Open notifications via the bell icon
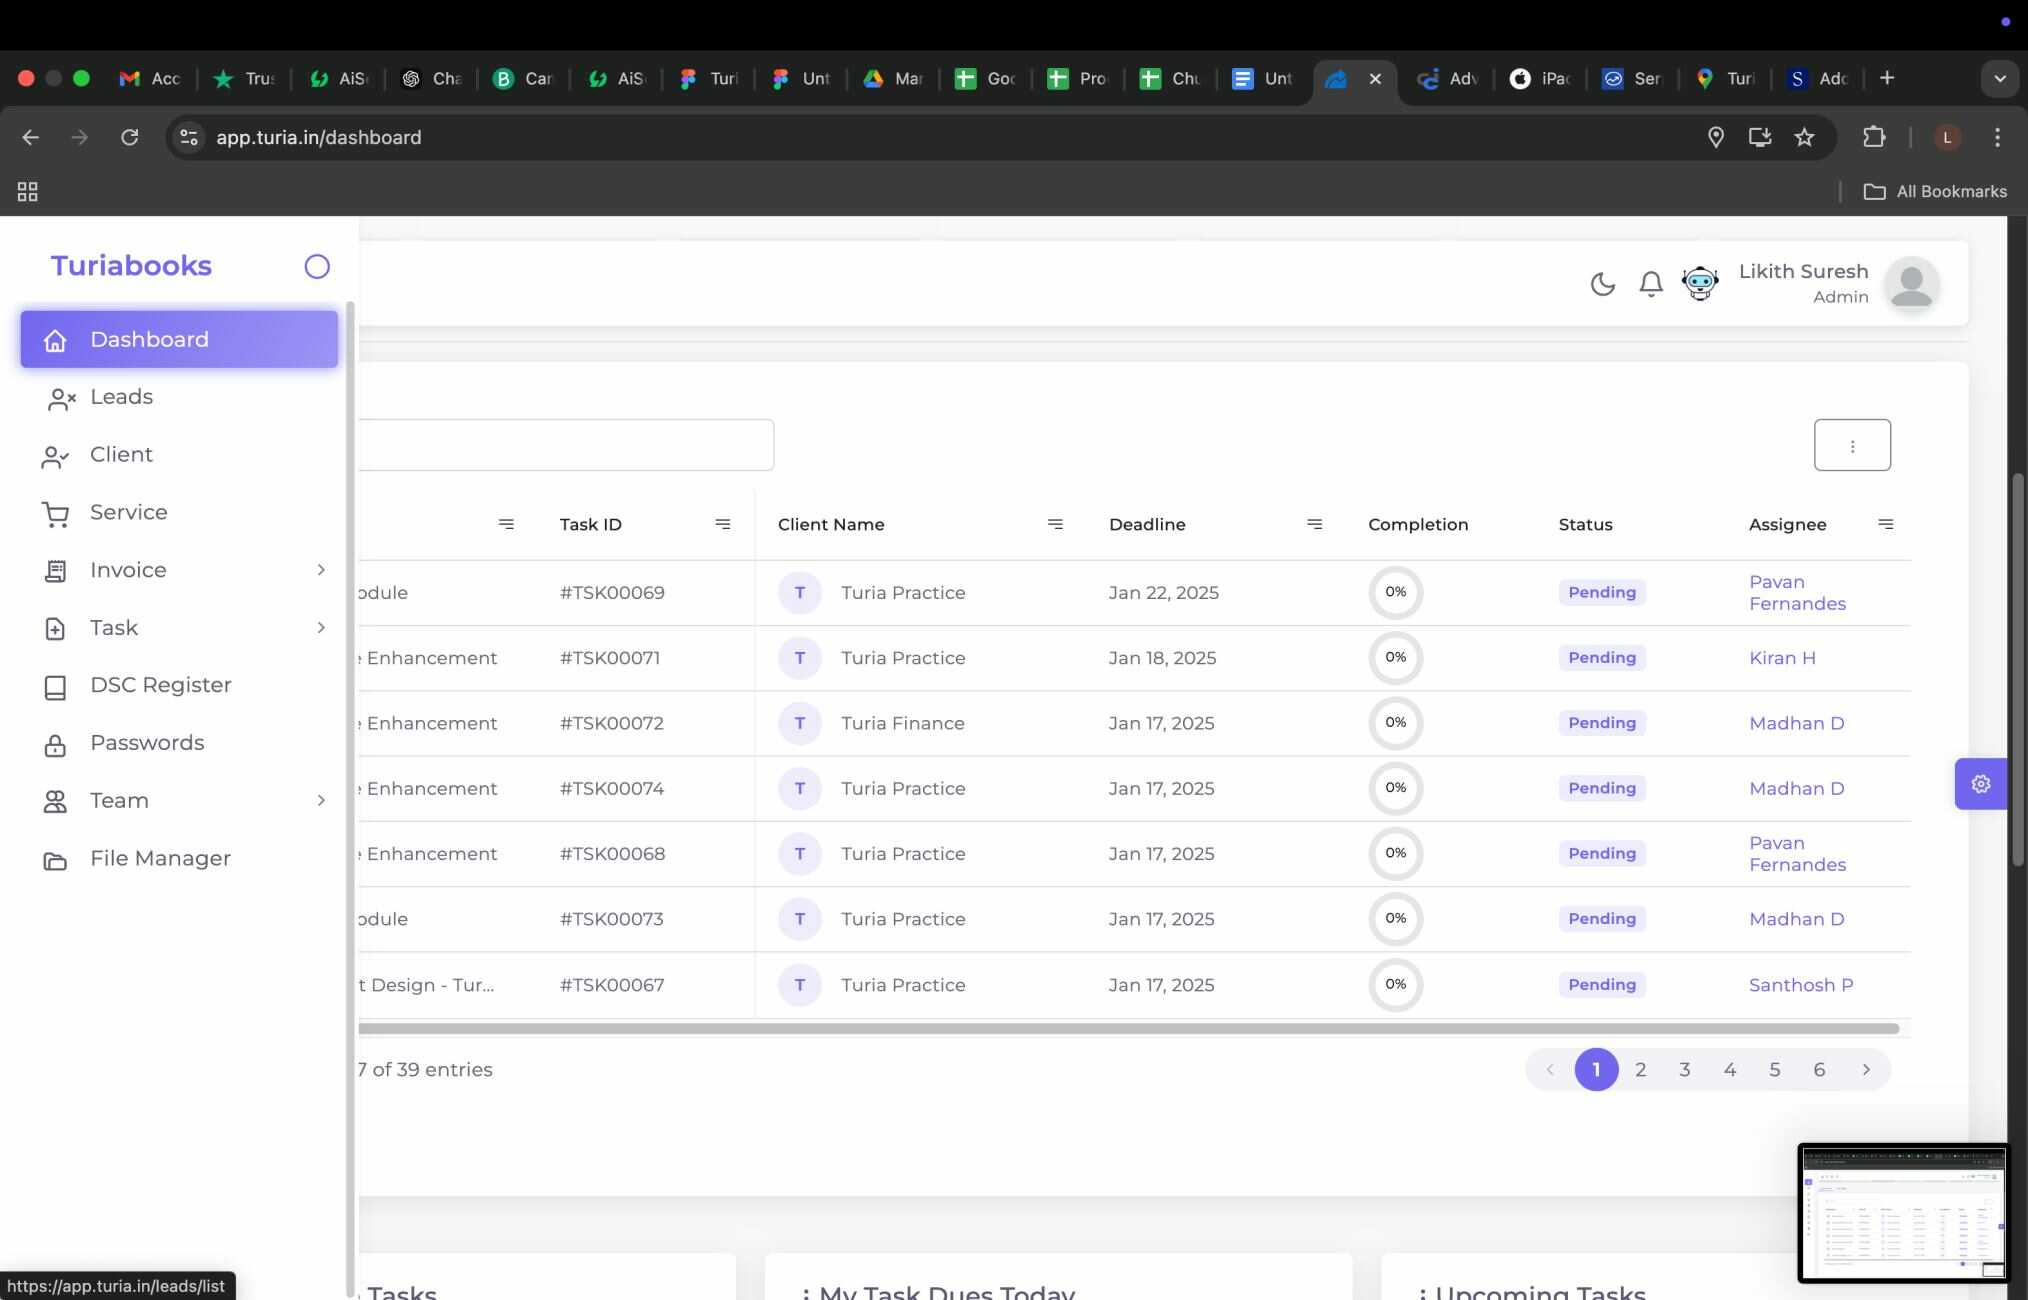This screenshot has width=2028, height=1300. pyautogui.click(x=1651, y=284)
